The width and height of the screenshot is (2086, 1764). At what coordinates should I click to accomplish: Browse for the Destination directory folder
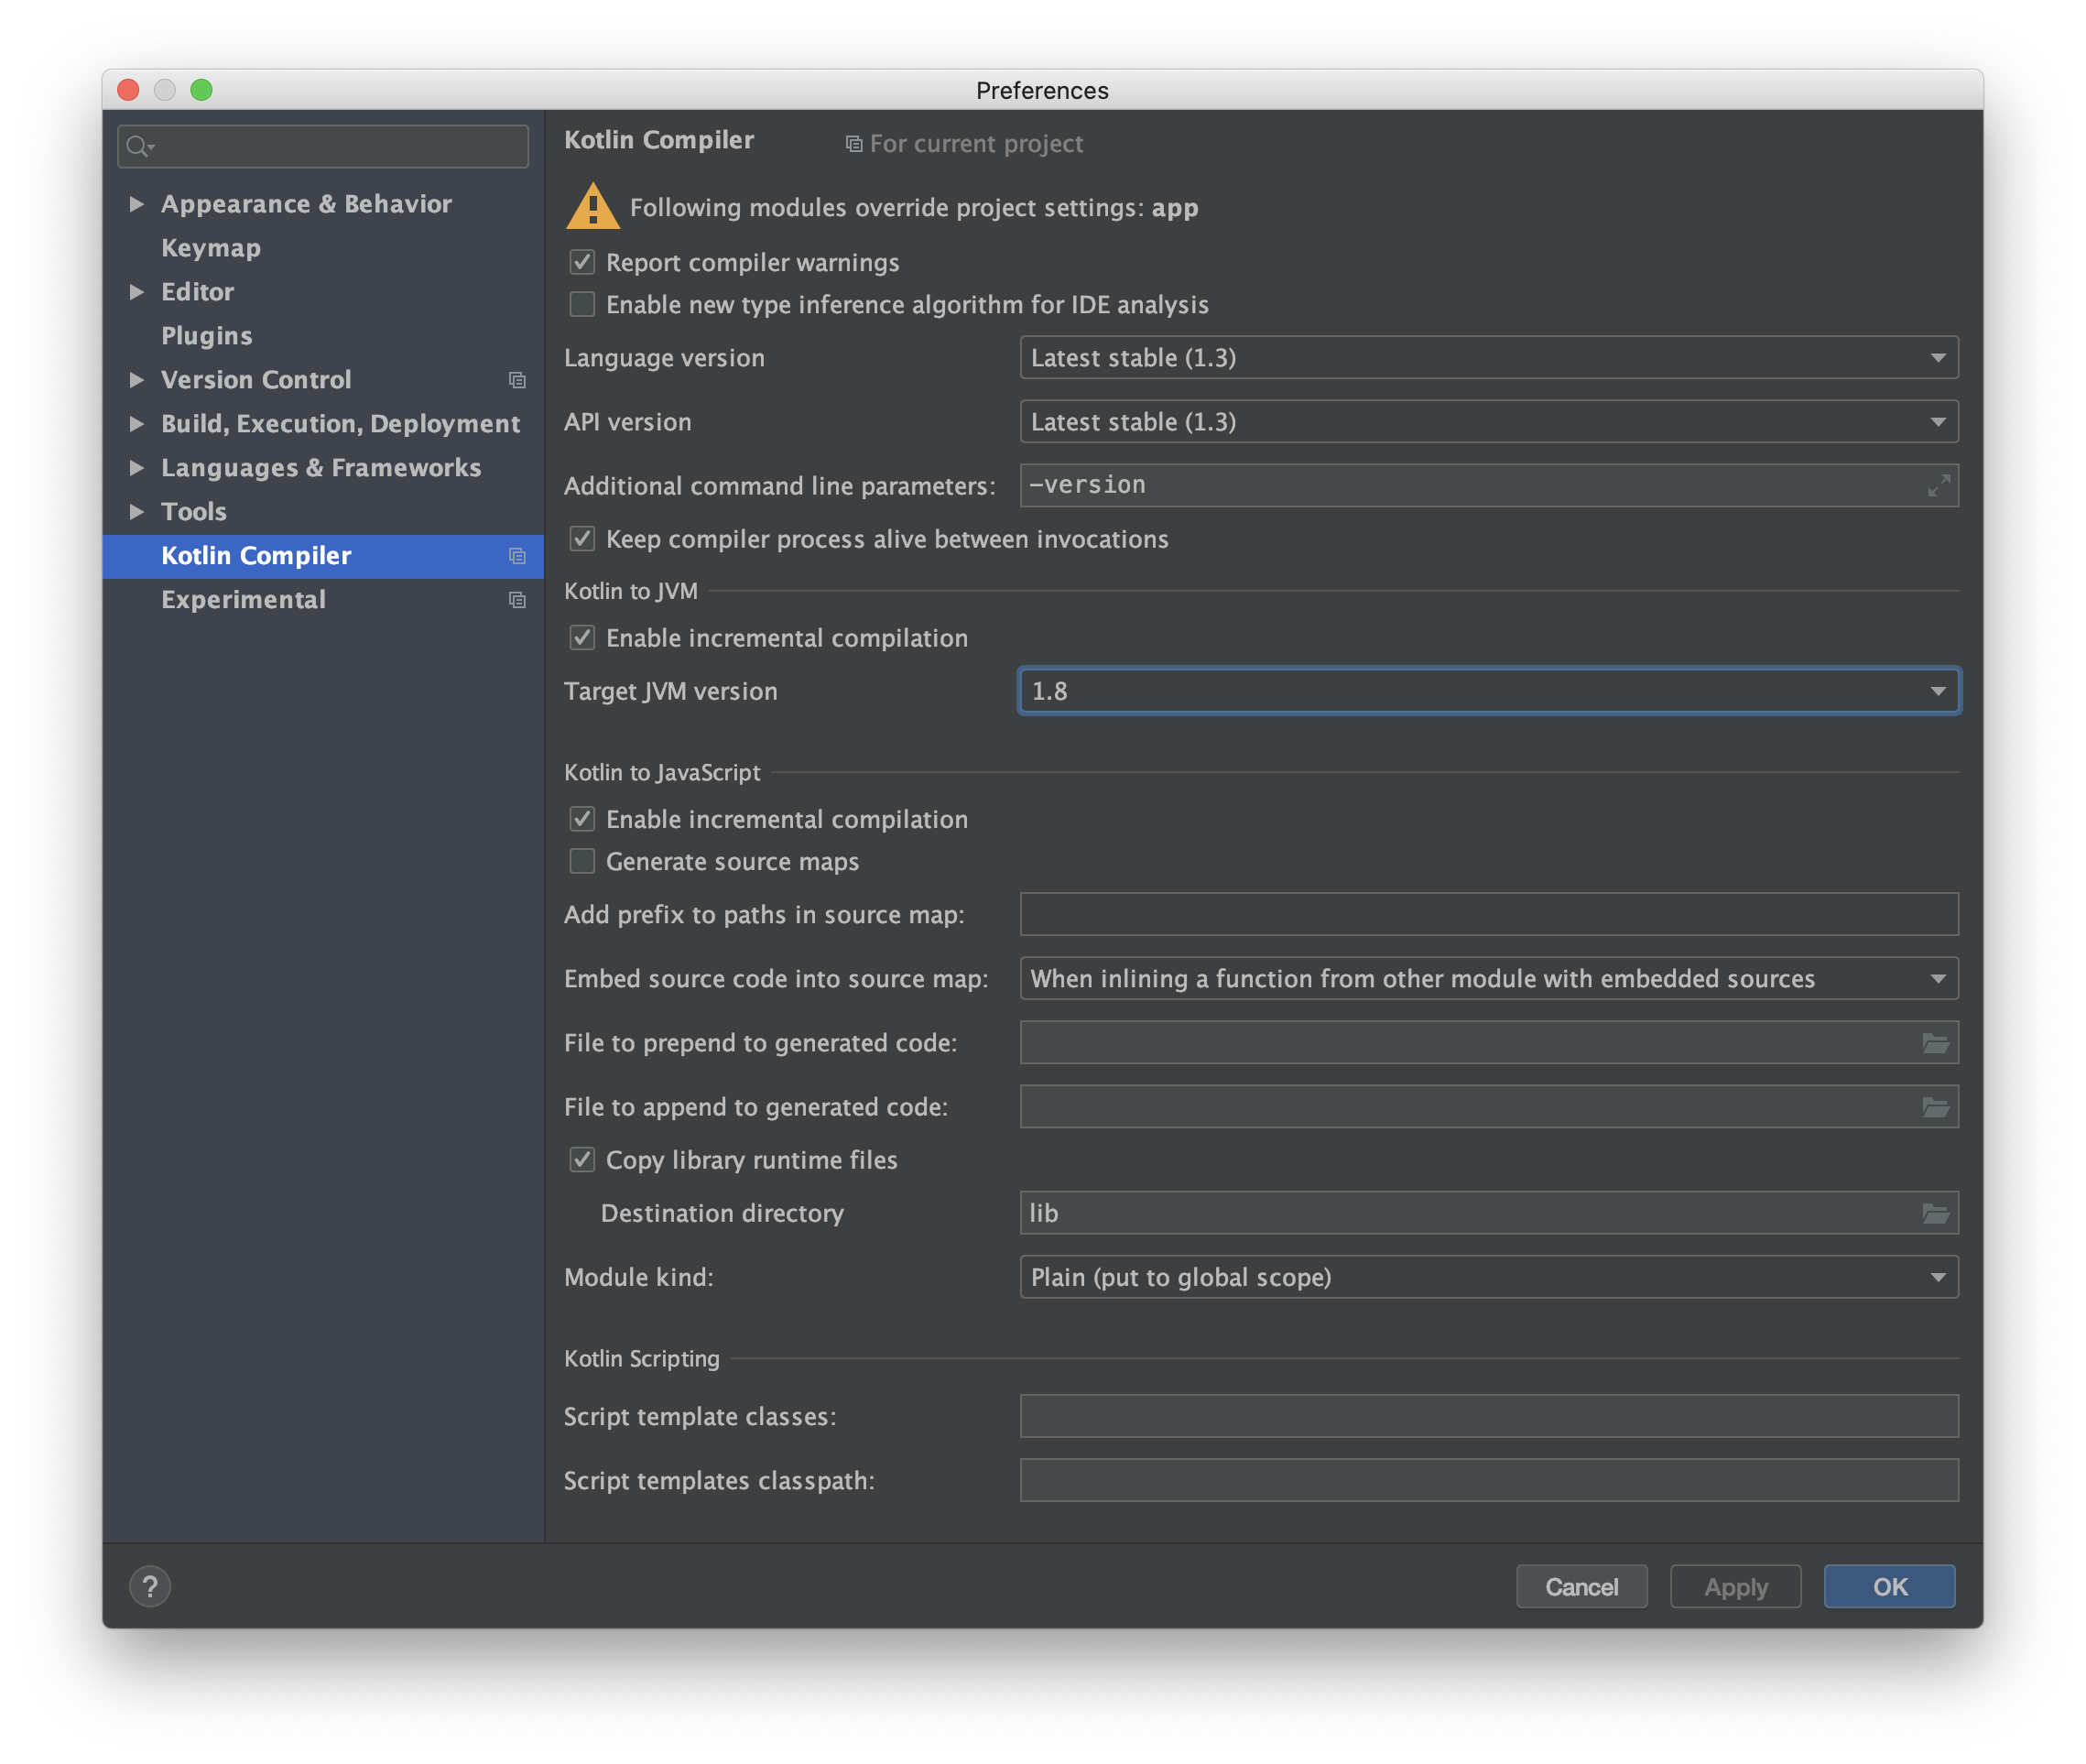click(1935, 1213)
